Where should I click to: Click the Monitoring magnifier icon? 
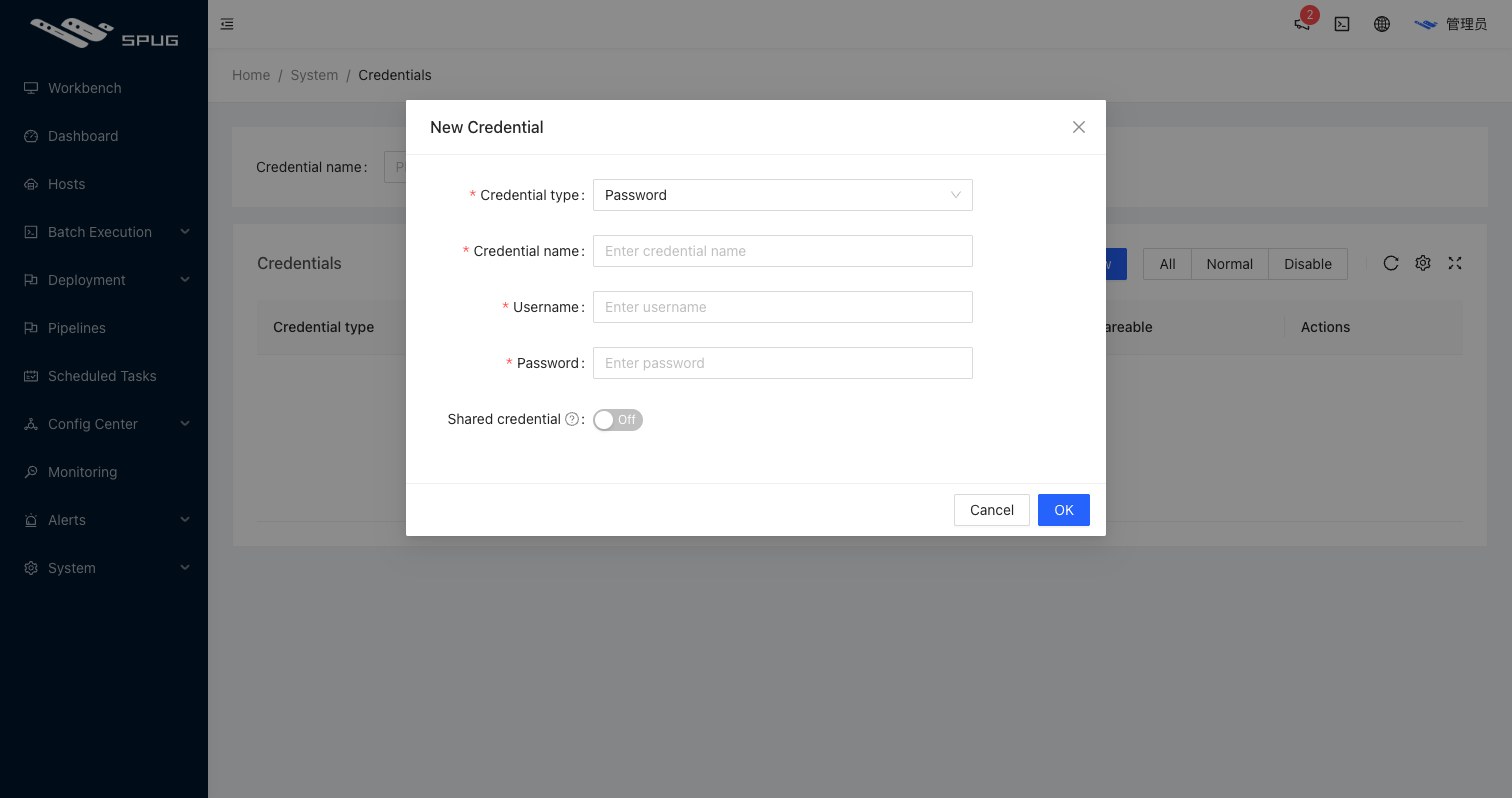pyautogui.click(x=31, y=472)
